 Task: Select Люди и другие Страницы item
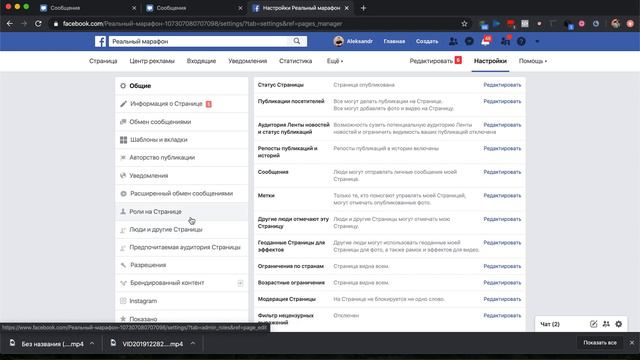182,229
